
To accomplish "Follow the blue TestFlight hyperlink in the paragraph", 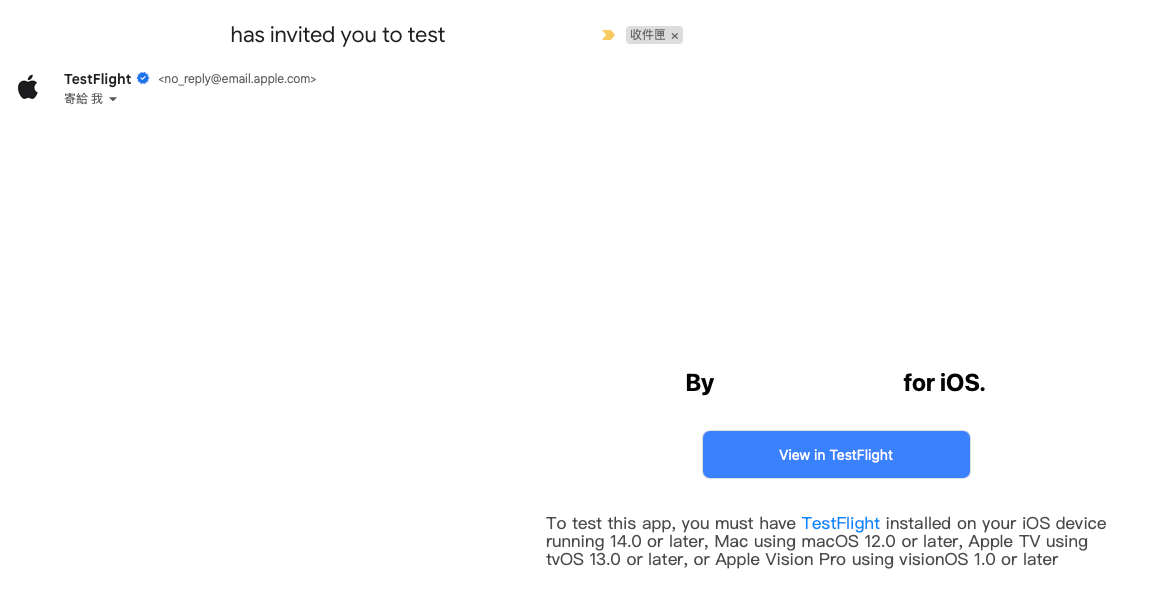I will click(840, 524).
